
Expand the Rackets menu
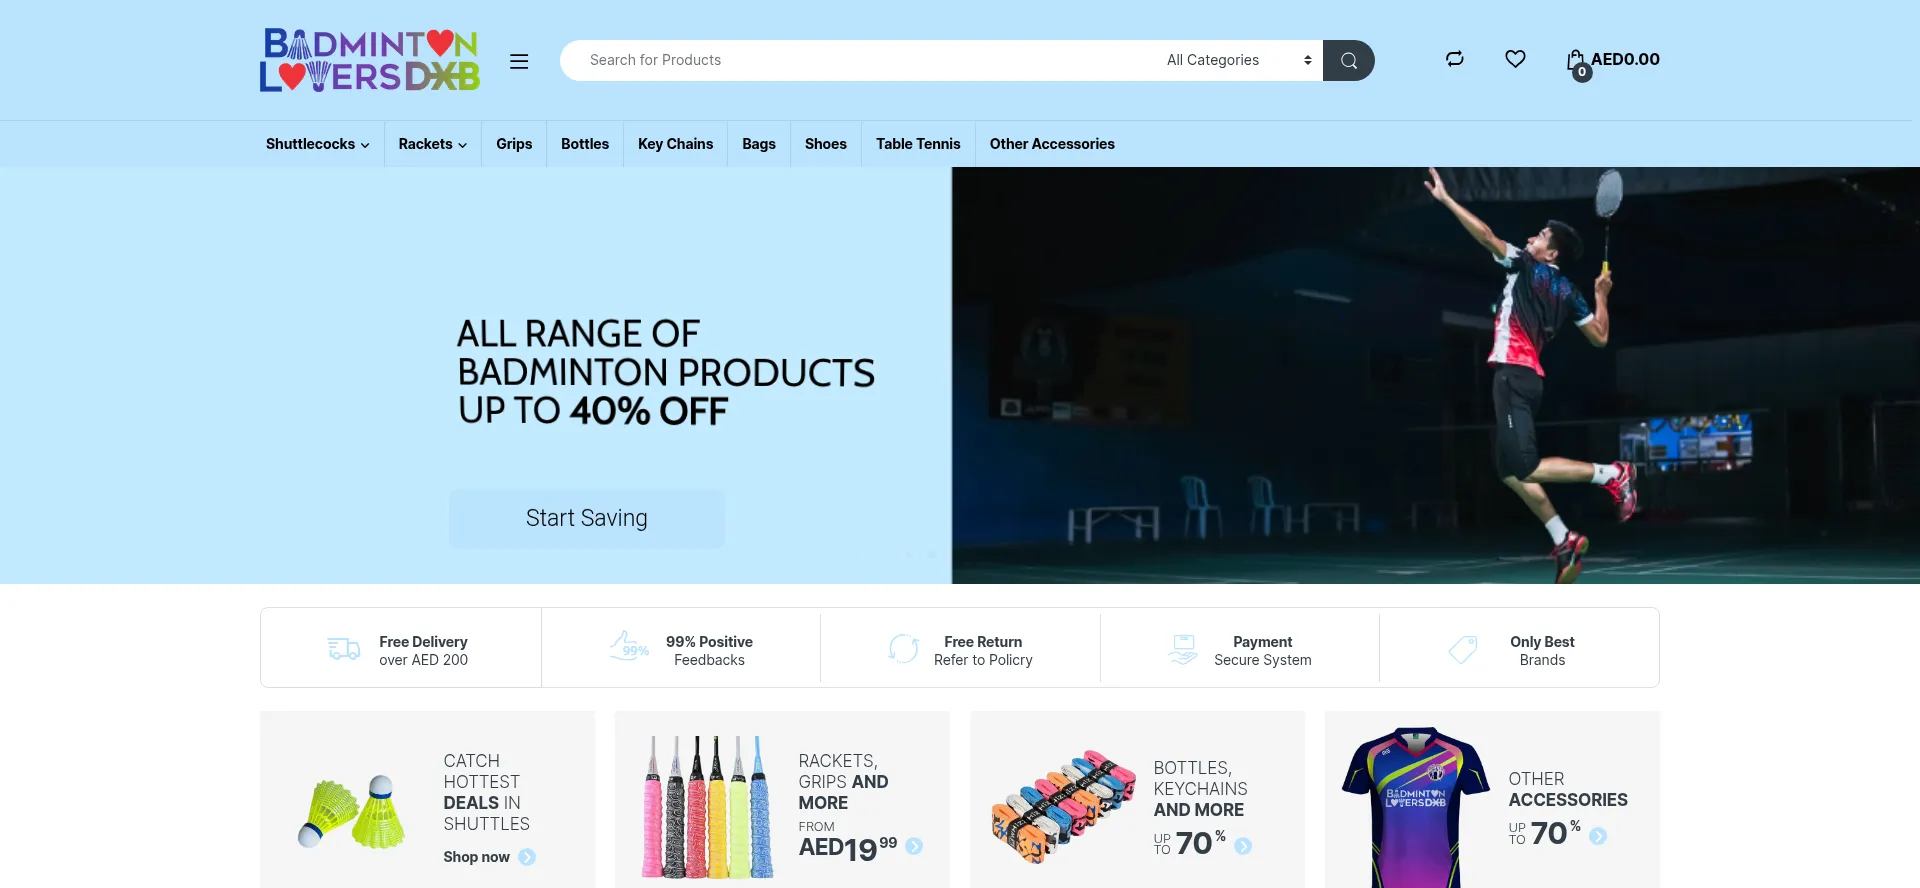pyautogui.click(x=432, y=144)
